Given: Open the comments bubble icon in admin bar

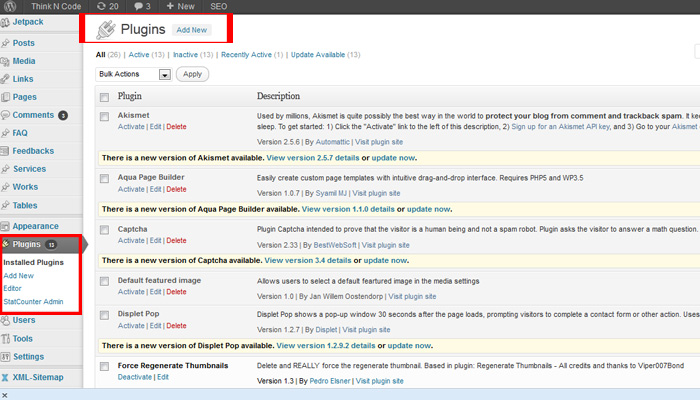Looking at the screenshot, I should (x=138, y=6).
